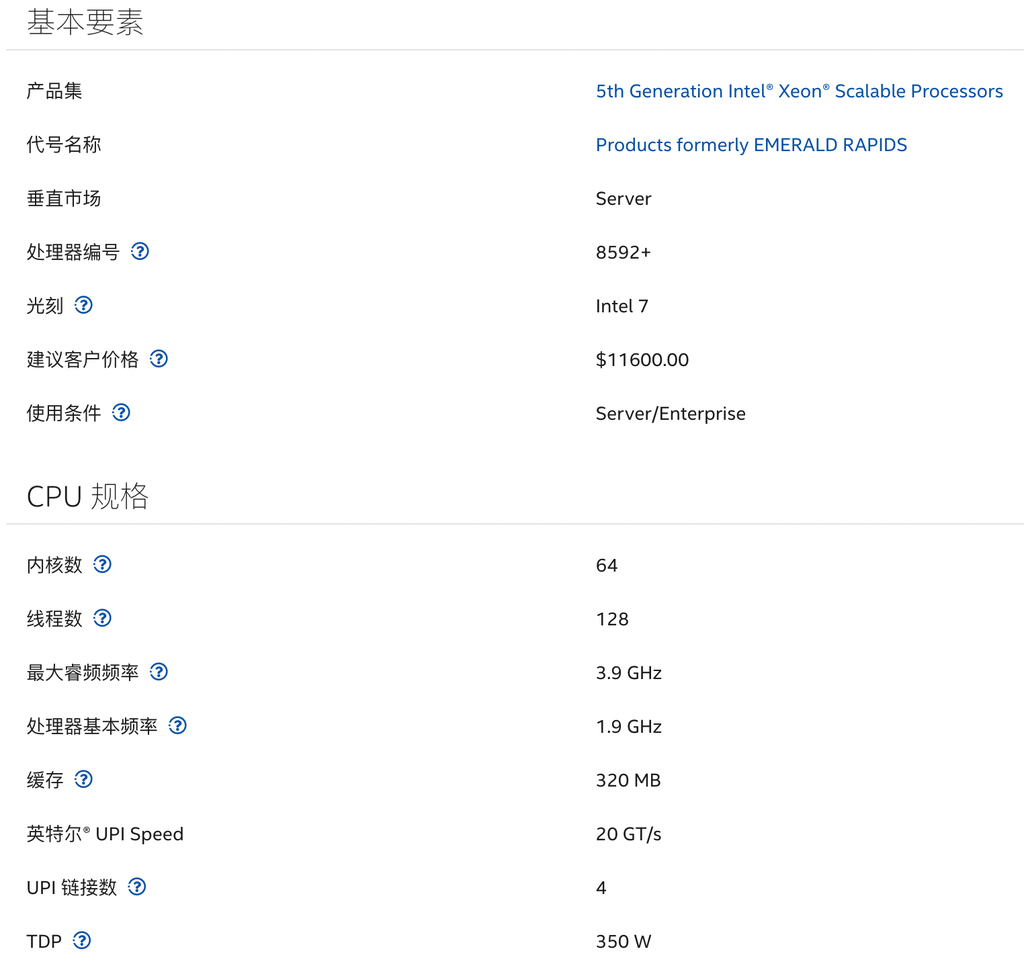Click the 320 MB cache value
The width and height of the screenshot is (1024, 978).
[628, 780]
